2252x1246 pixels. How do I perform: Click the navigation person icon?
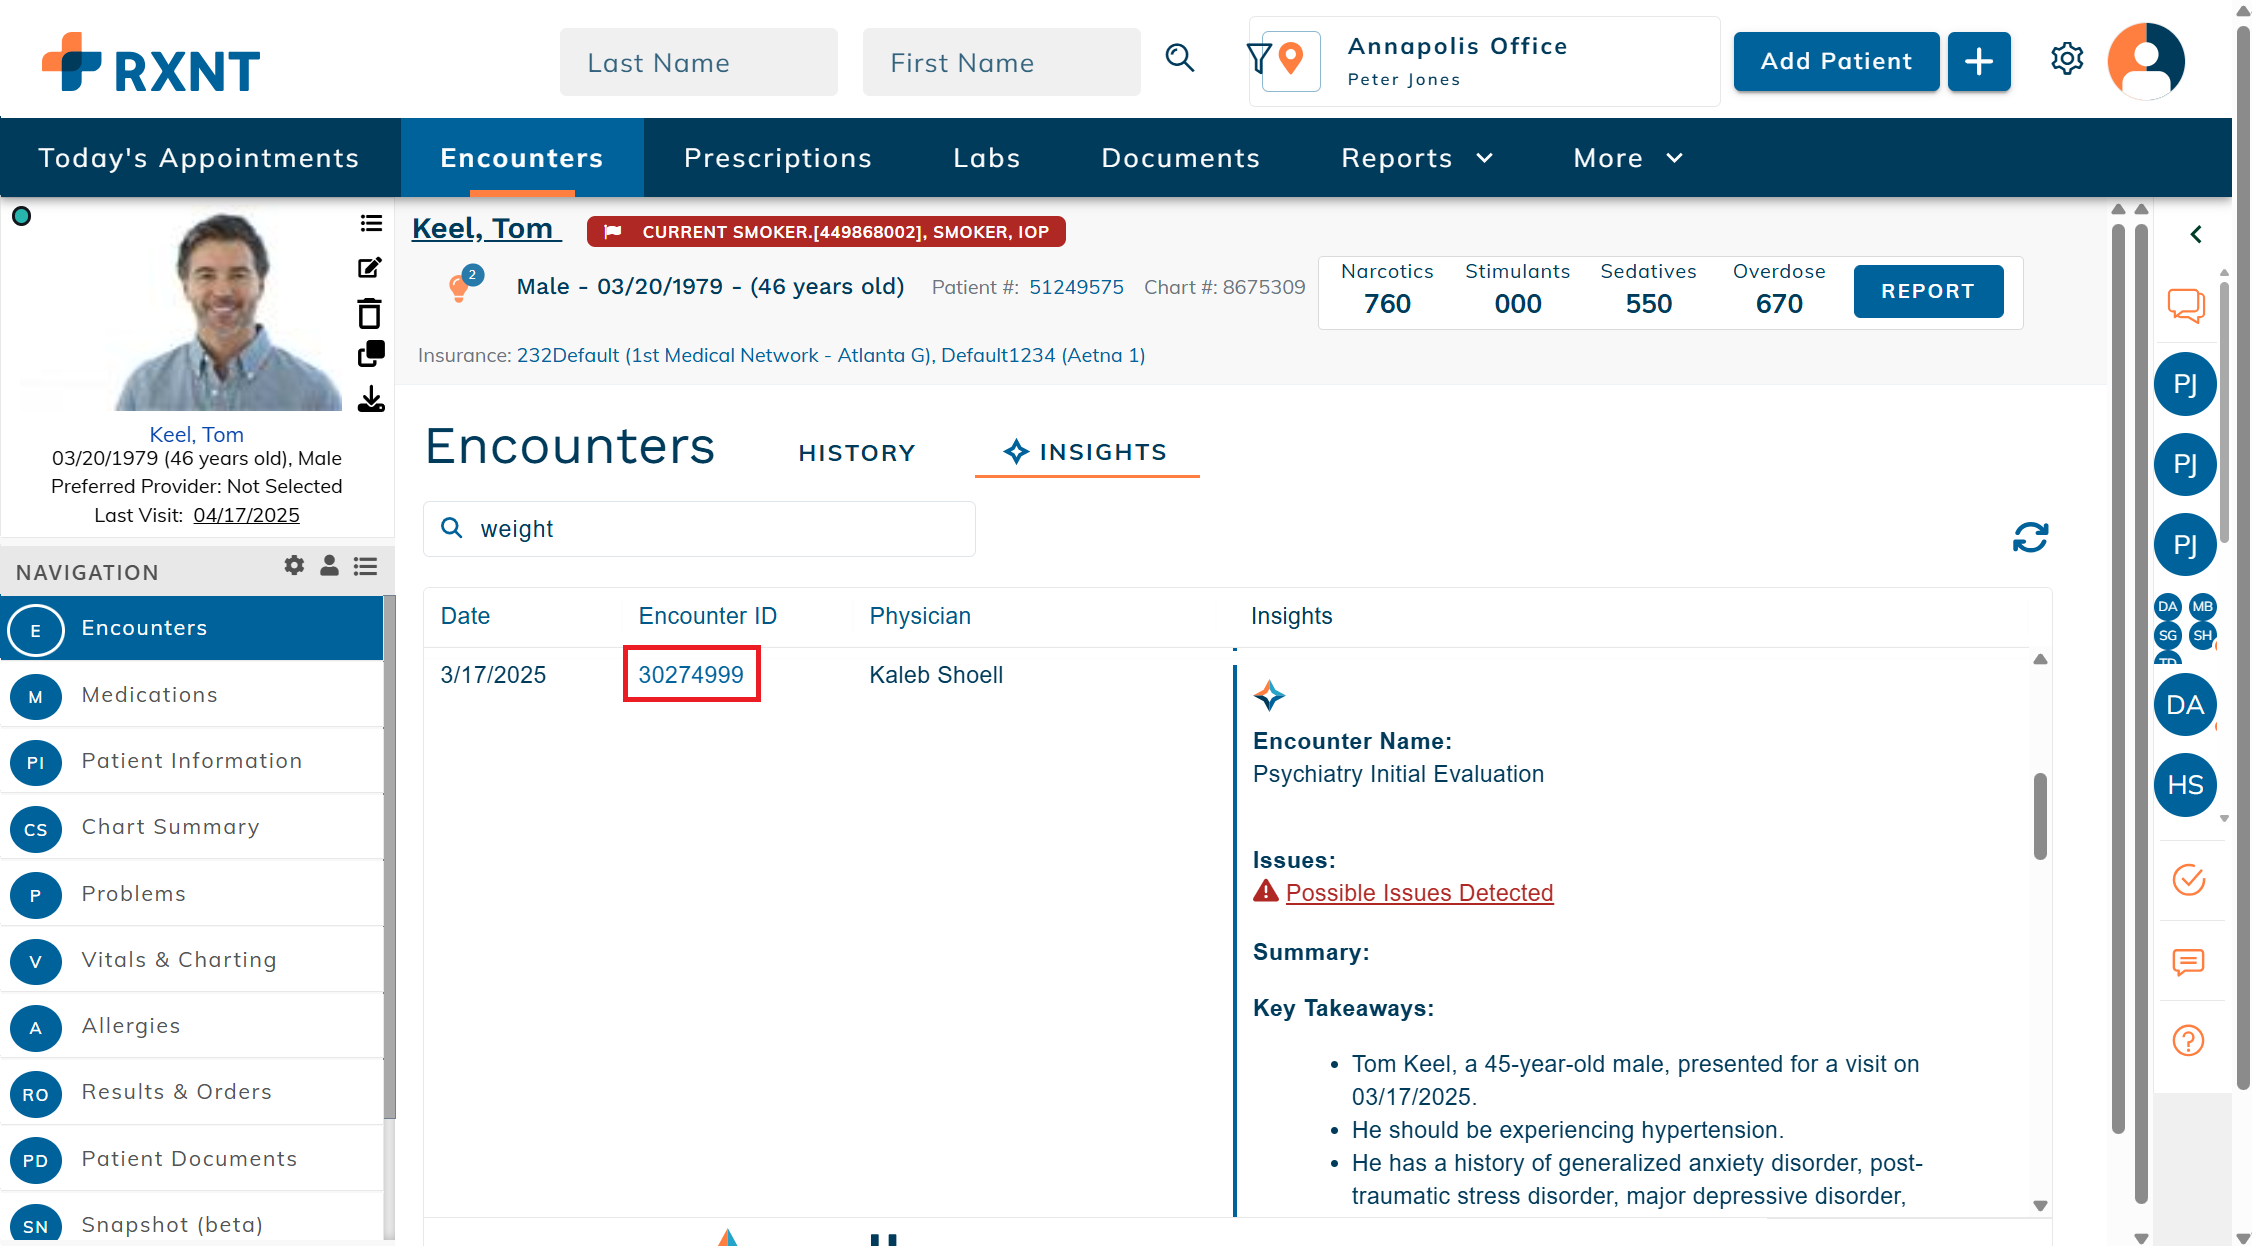point(329,566)
